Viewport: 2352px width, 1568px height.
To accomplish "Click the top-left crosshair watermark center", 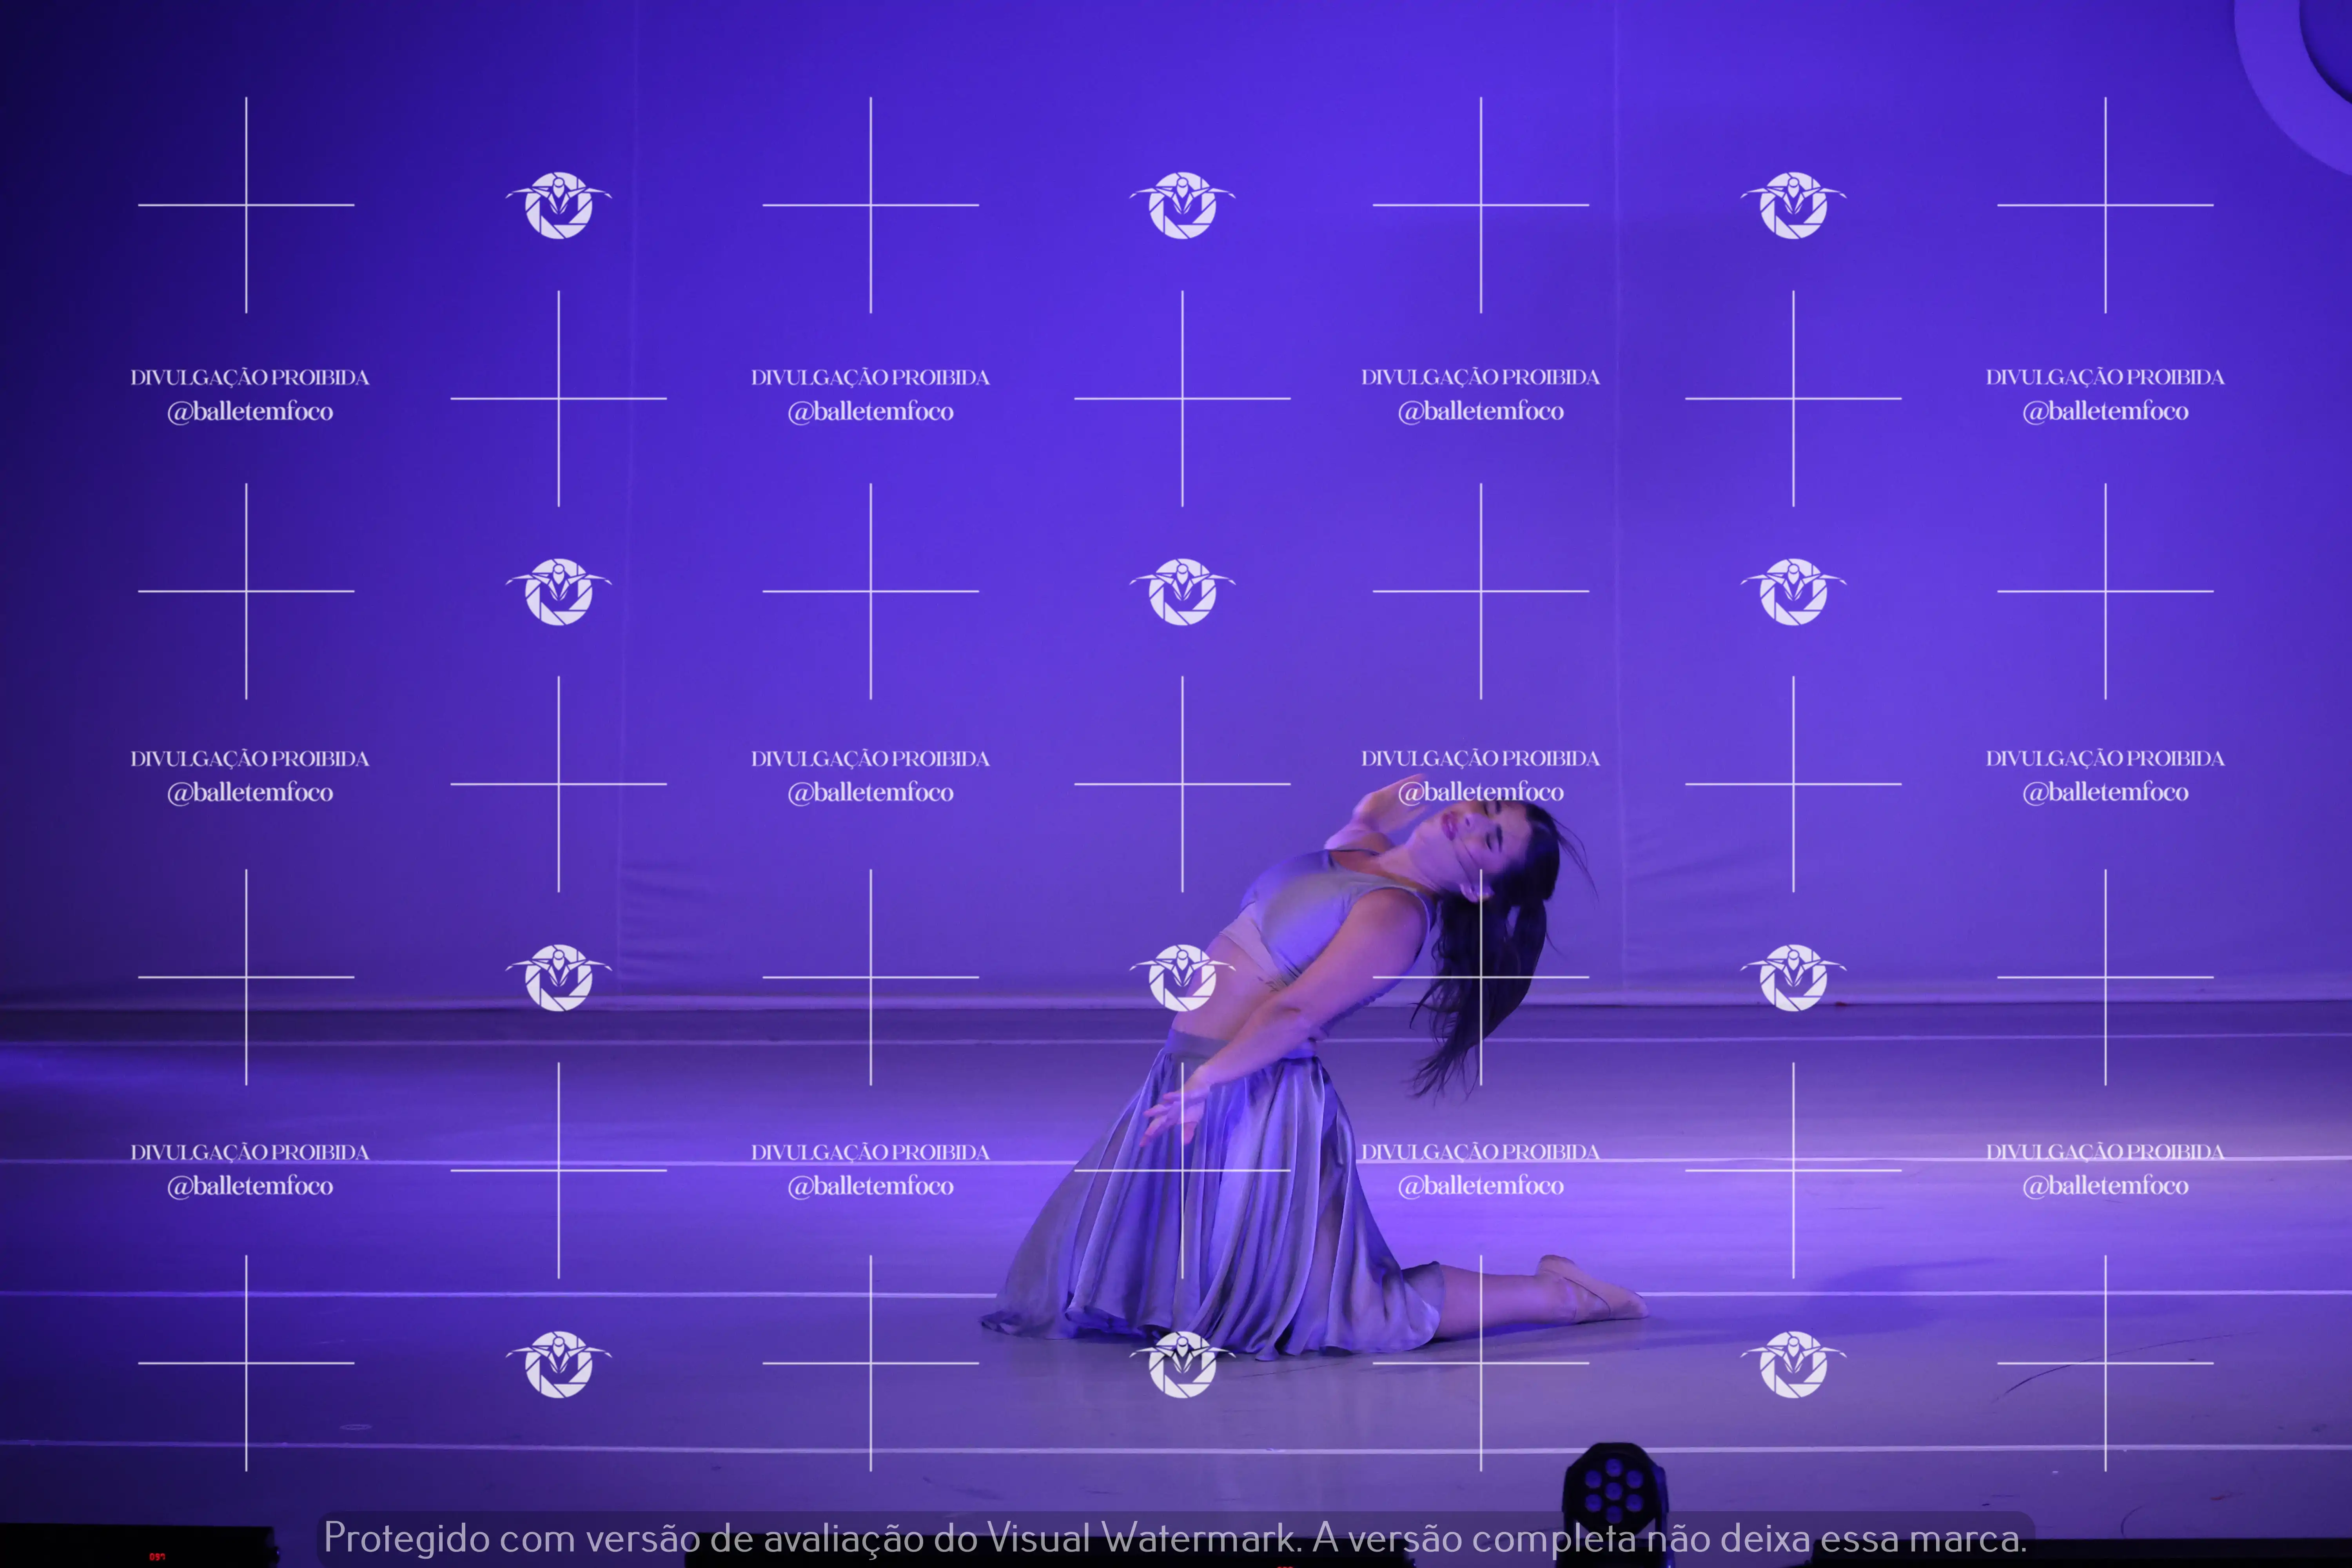I will [246, 205].
